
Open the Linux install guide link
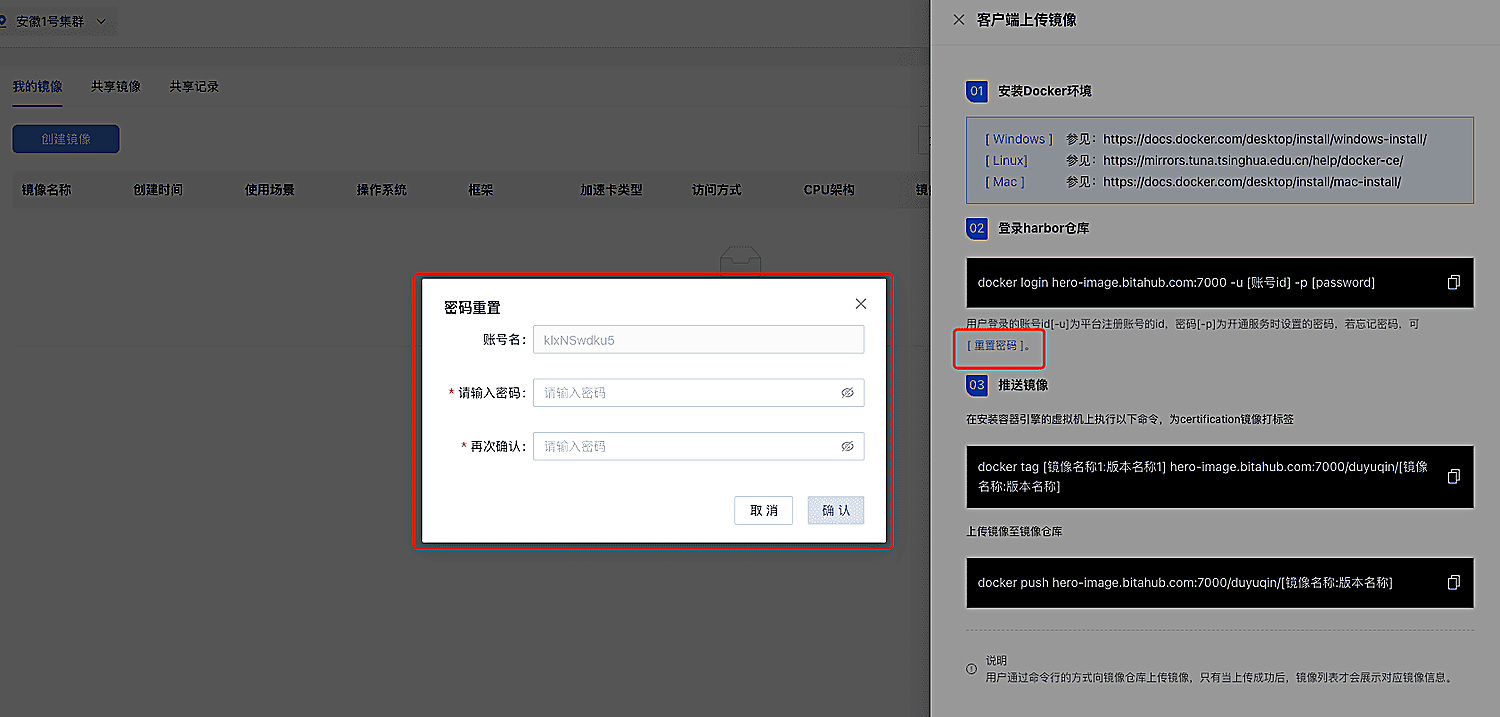pyautogui.click(x=1006, y=160)
